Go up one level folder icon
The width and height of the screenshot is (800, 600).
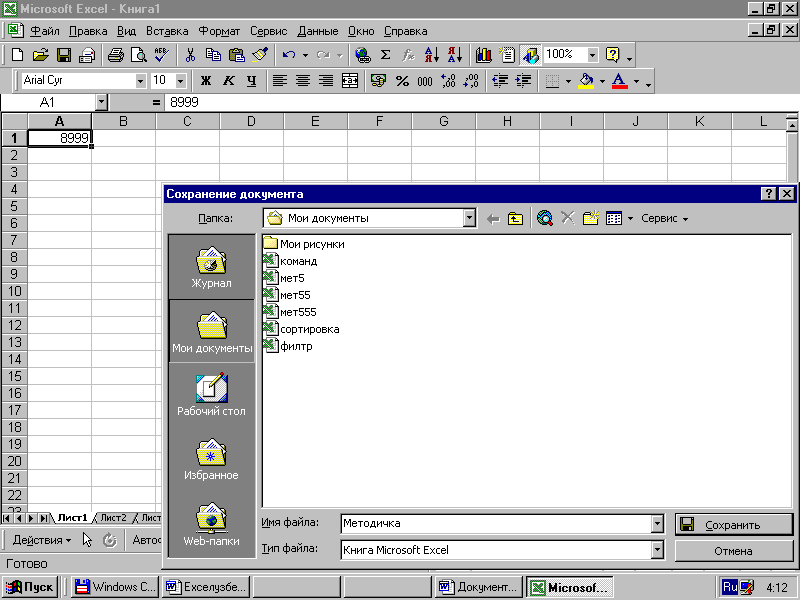click(515, 218)
